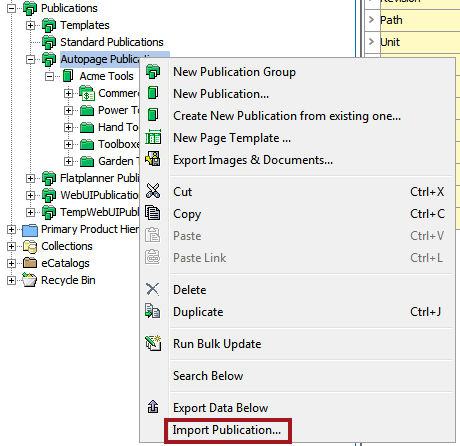Choose Import Publication... from context menu
The width and height of the screenshot is (460, 446).
[227, 430]
